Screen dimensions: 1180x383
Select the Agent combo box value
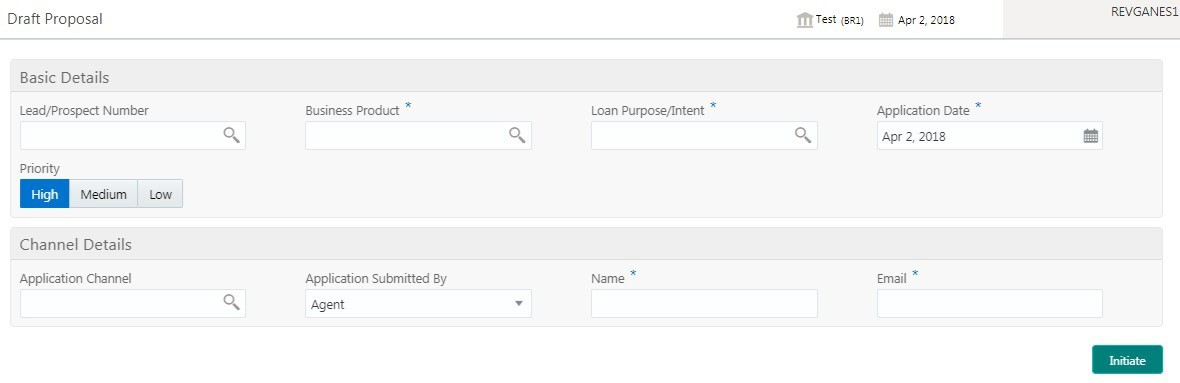(x=418, y=303)
